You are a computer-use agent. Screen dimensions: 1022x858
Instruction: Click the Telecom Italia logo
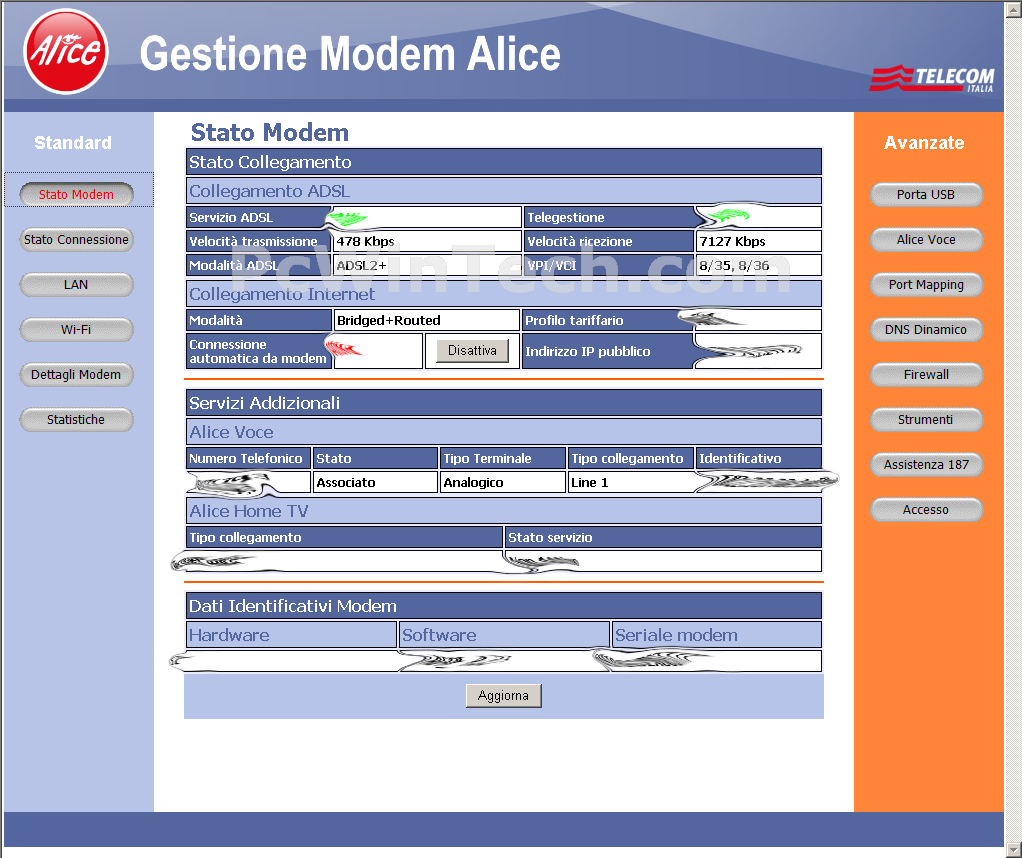932,78
